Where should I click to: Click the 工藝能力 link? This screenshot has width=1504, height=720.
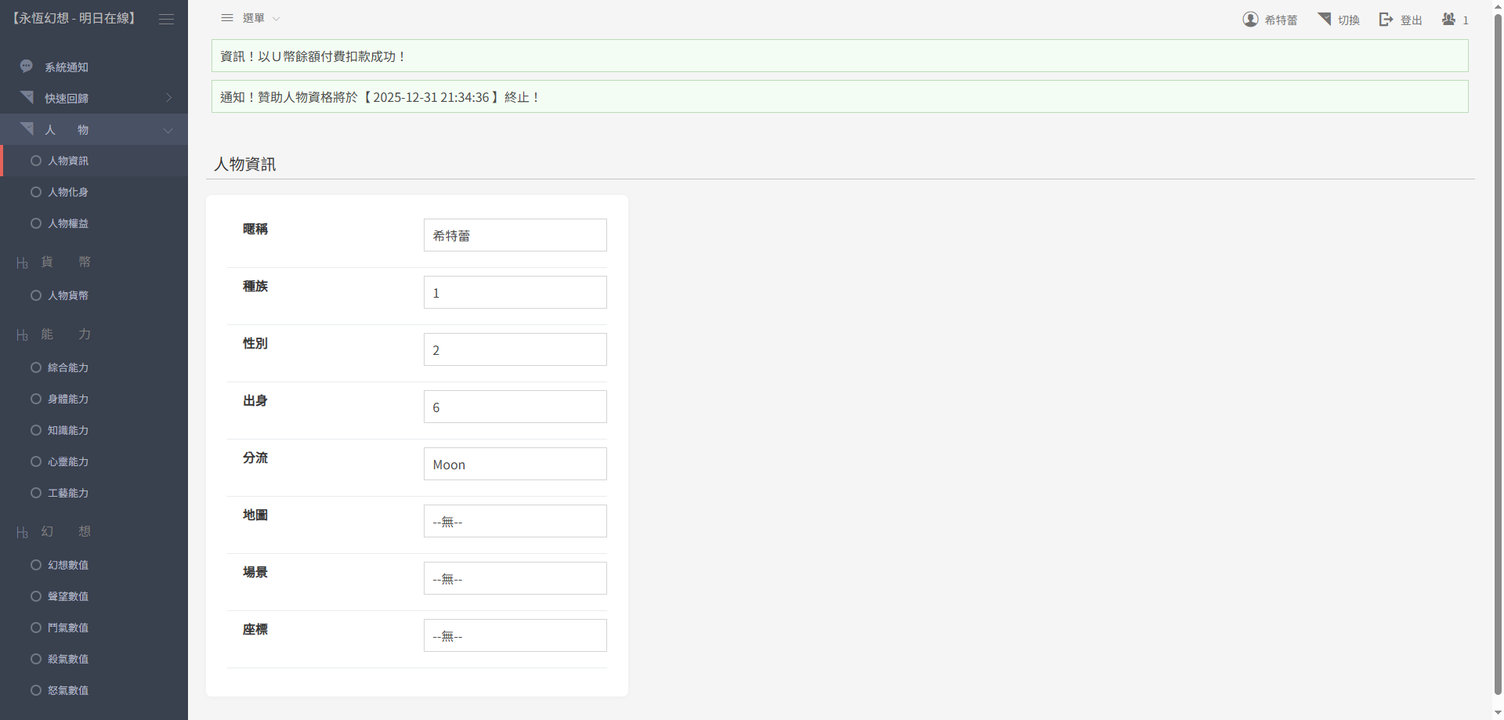pos(68,493)
